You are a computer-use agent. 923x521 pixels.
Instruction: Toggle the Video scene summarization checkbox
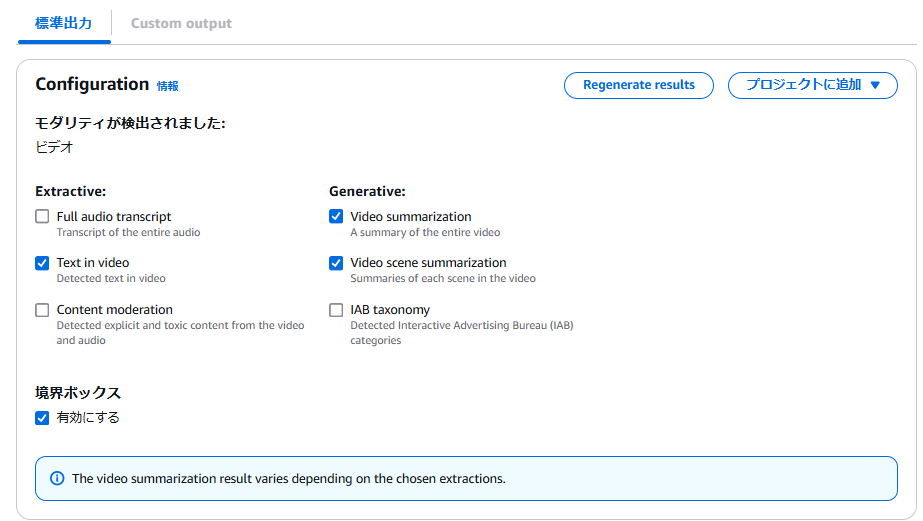click(336, 263)
